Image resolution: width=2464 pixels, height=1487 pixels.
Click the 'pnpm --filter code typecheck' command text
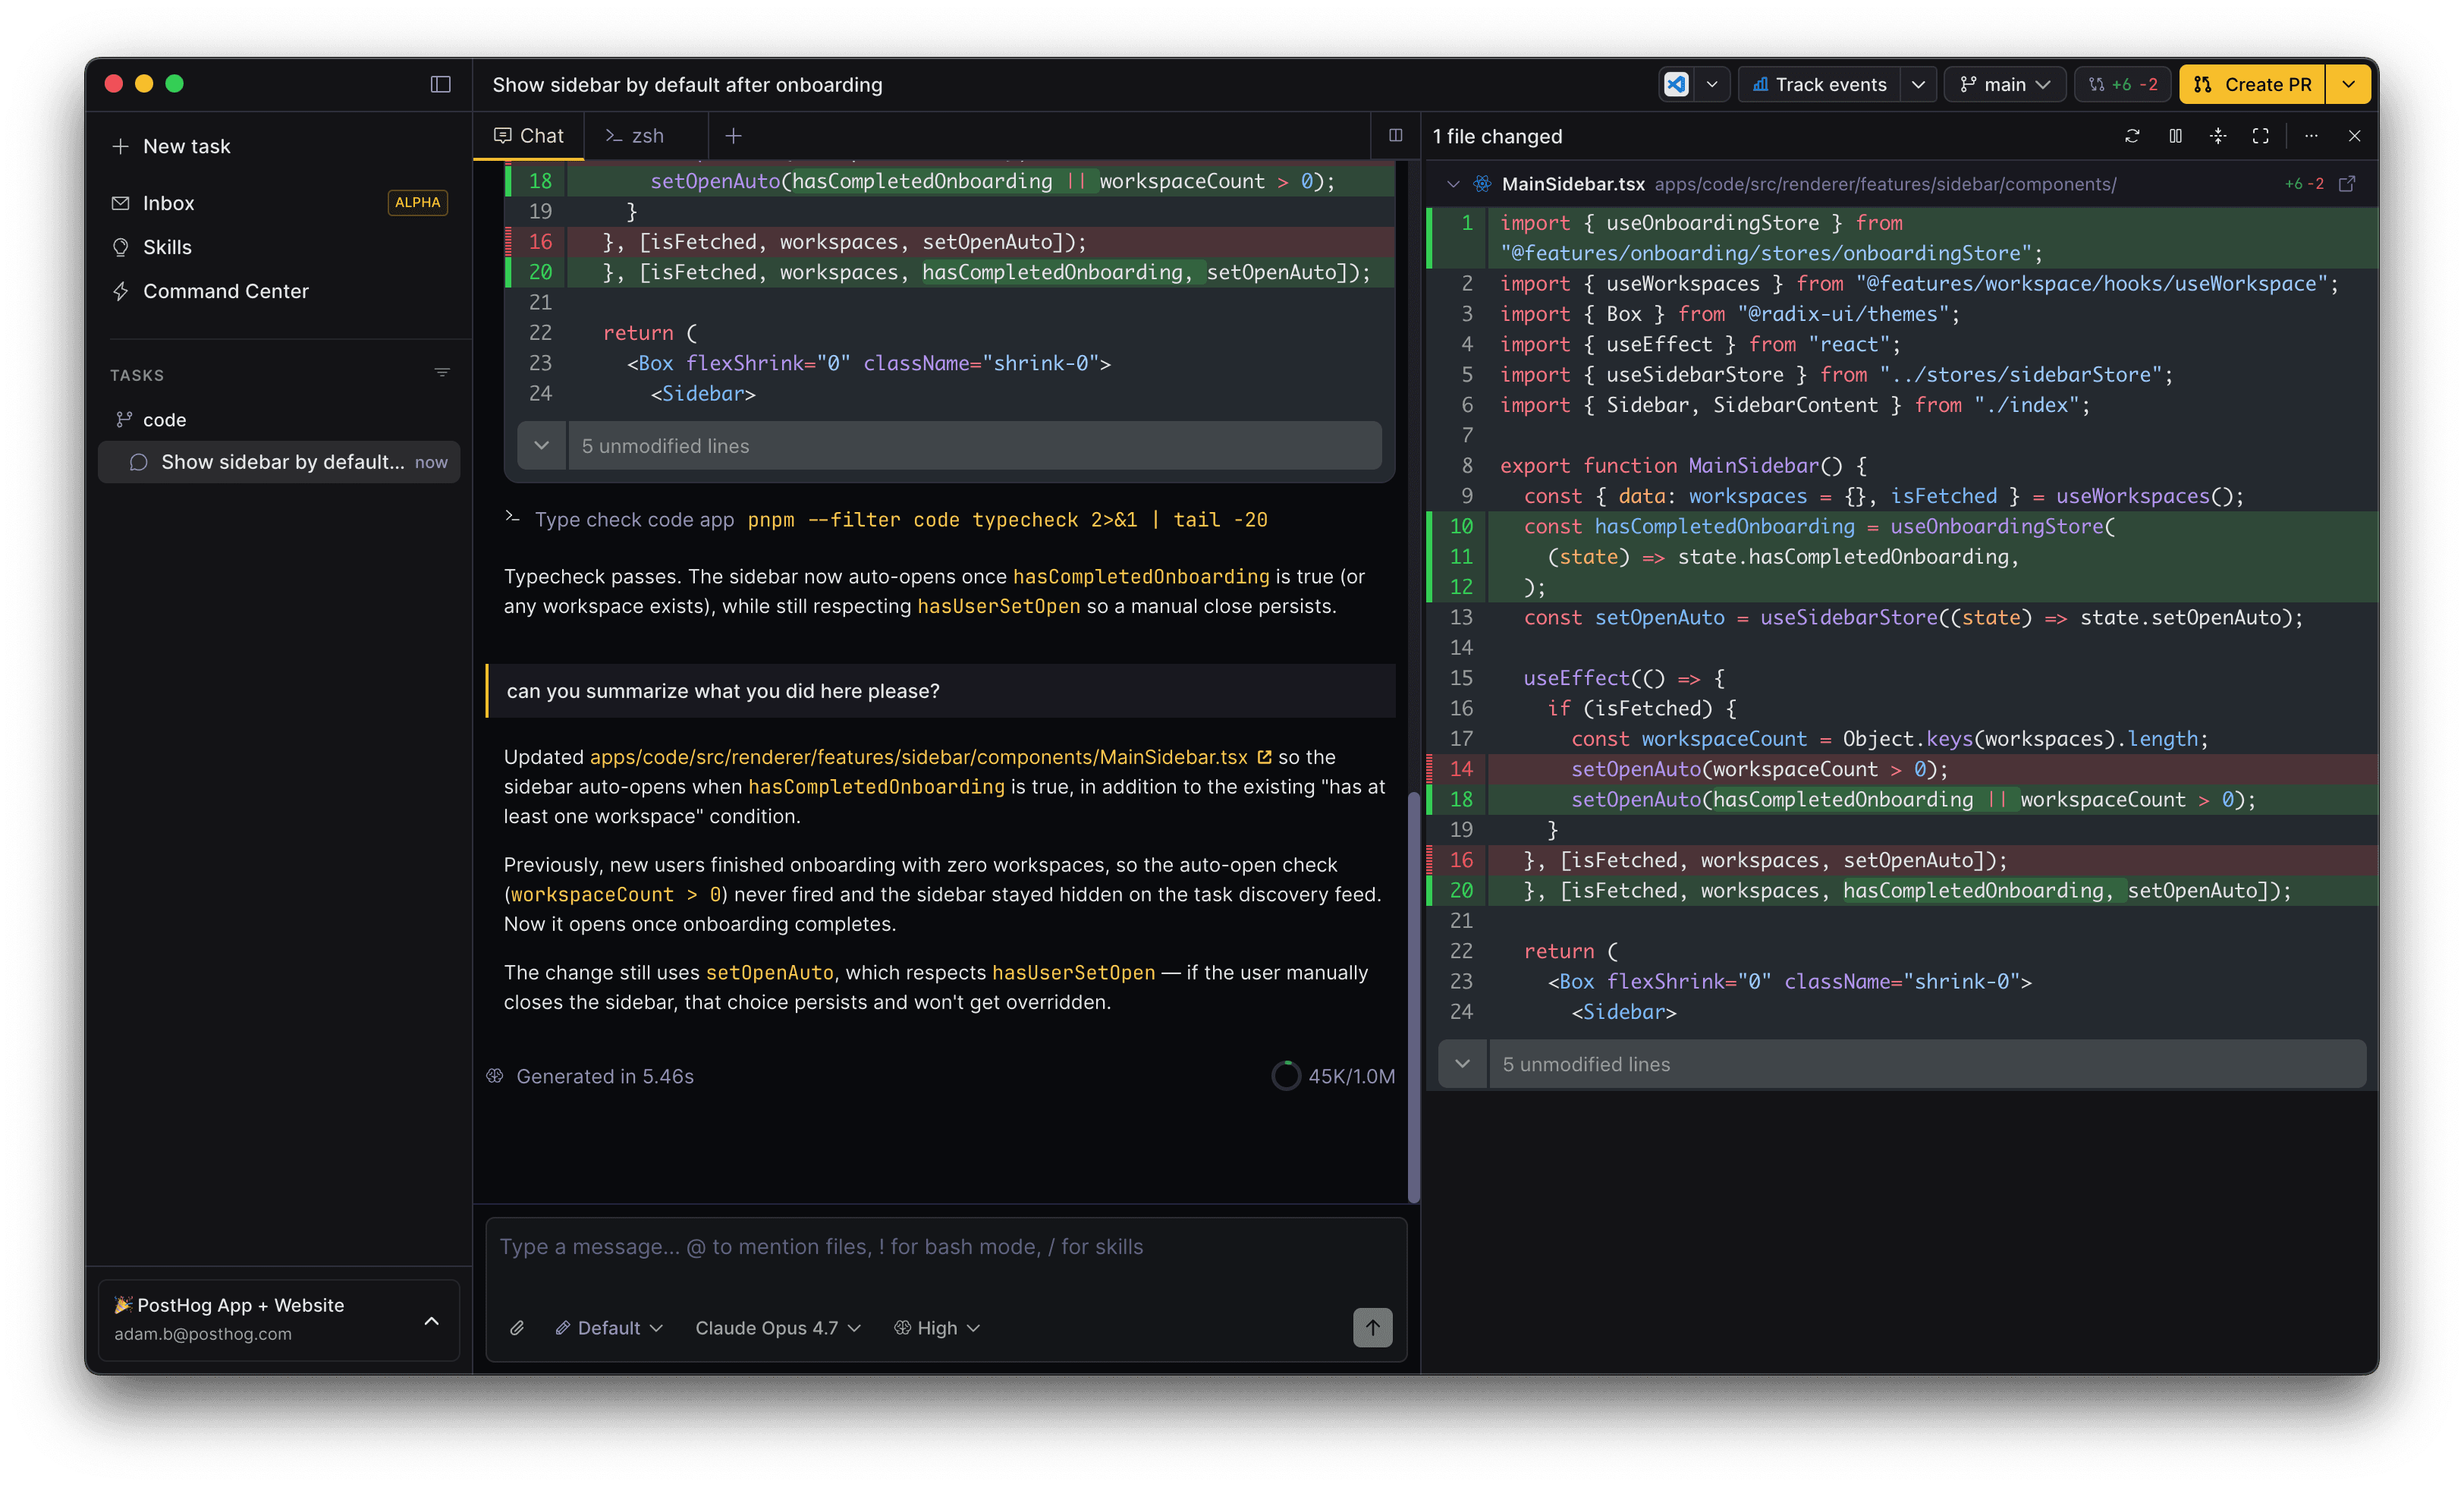(x=1007, y=519)
